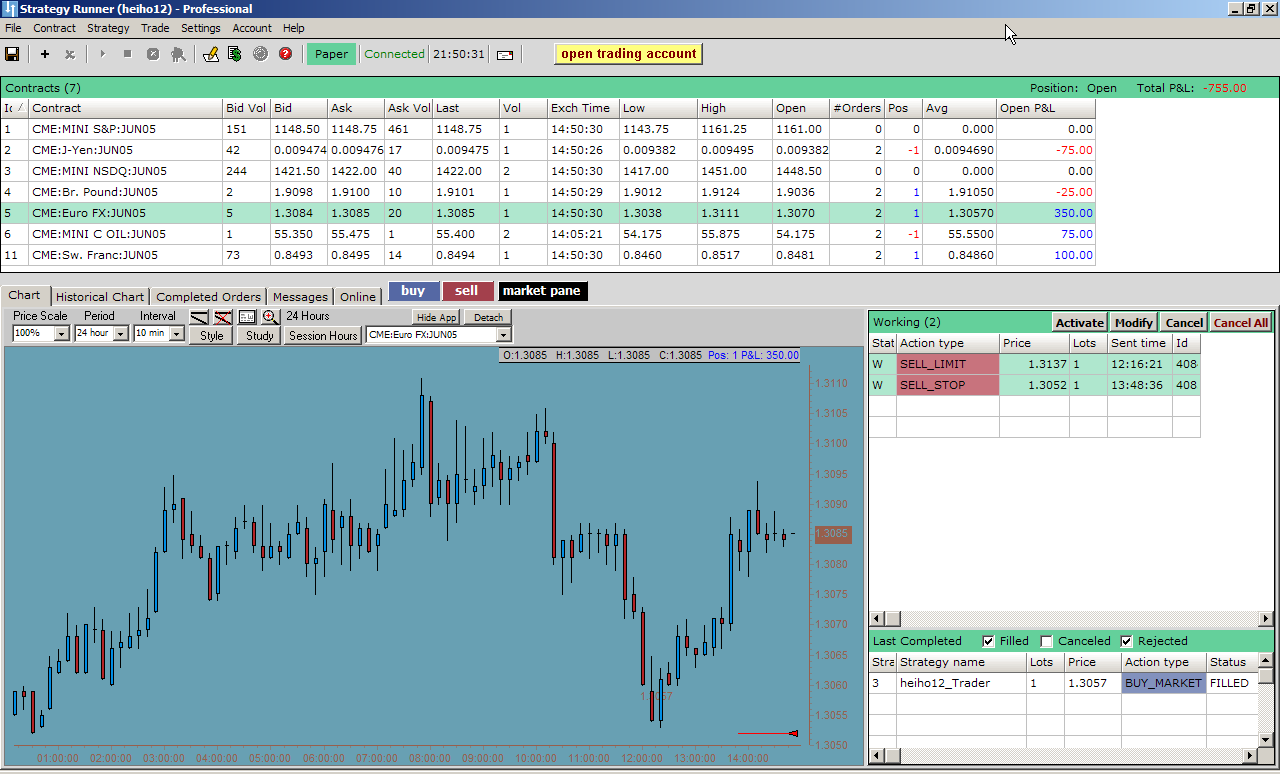Click the market pane button
This screenshot has height=774, width=1280.
click(x=541, y=291)
